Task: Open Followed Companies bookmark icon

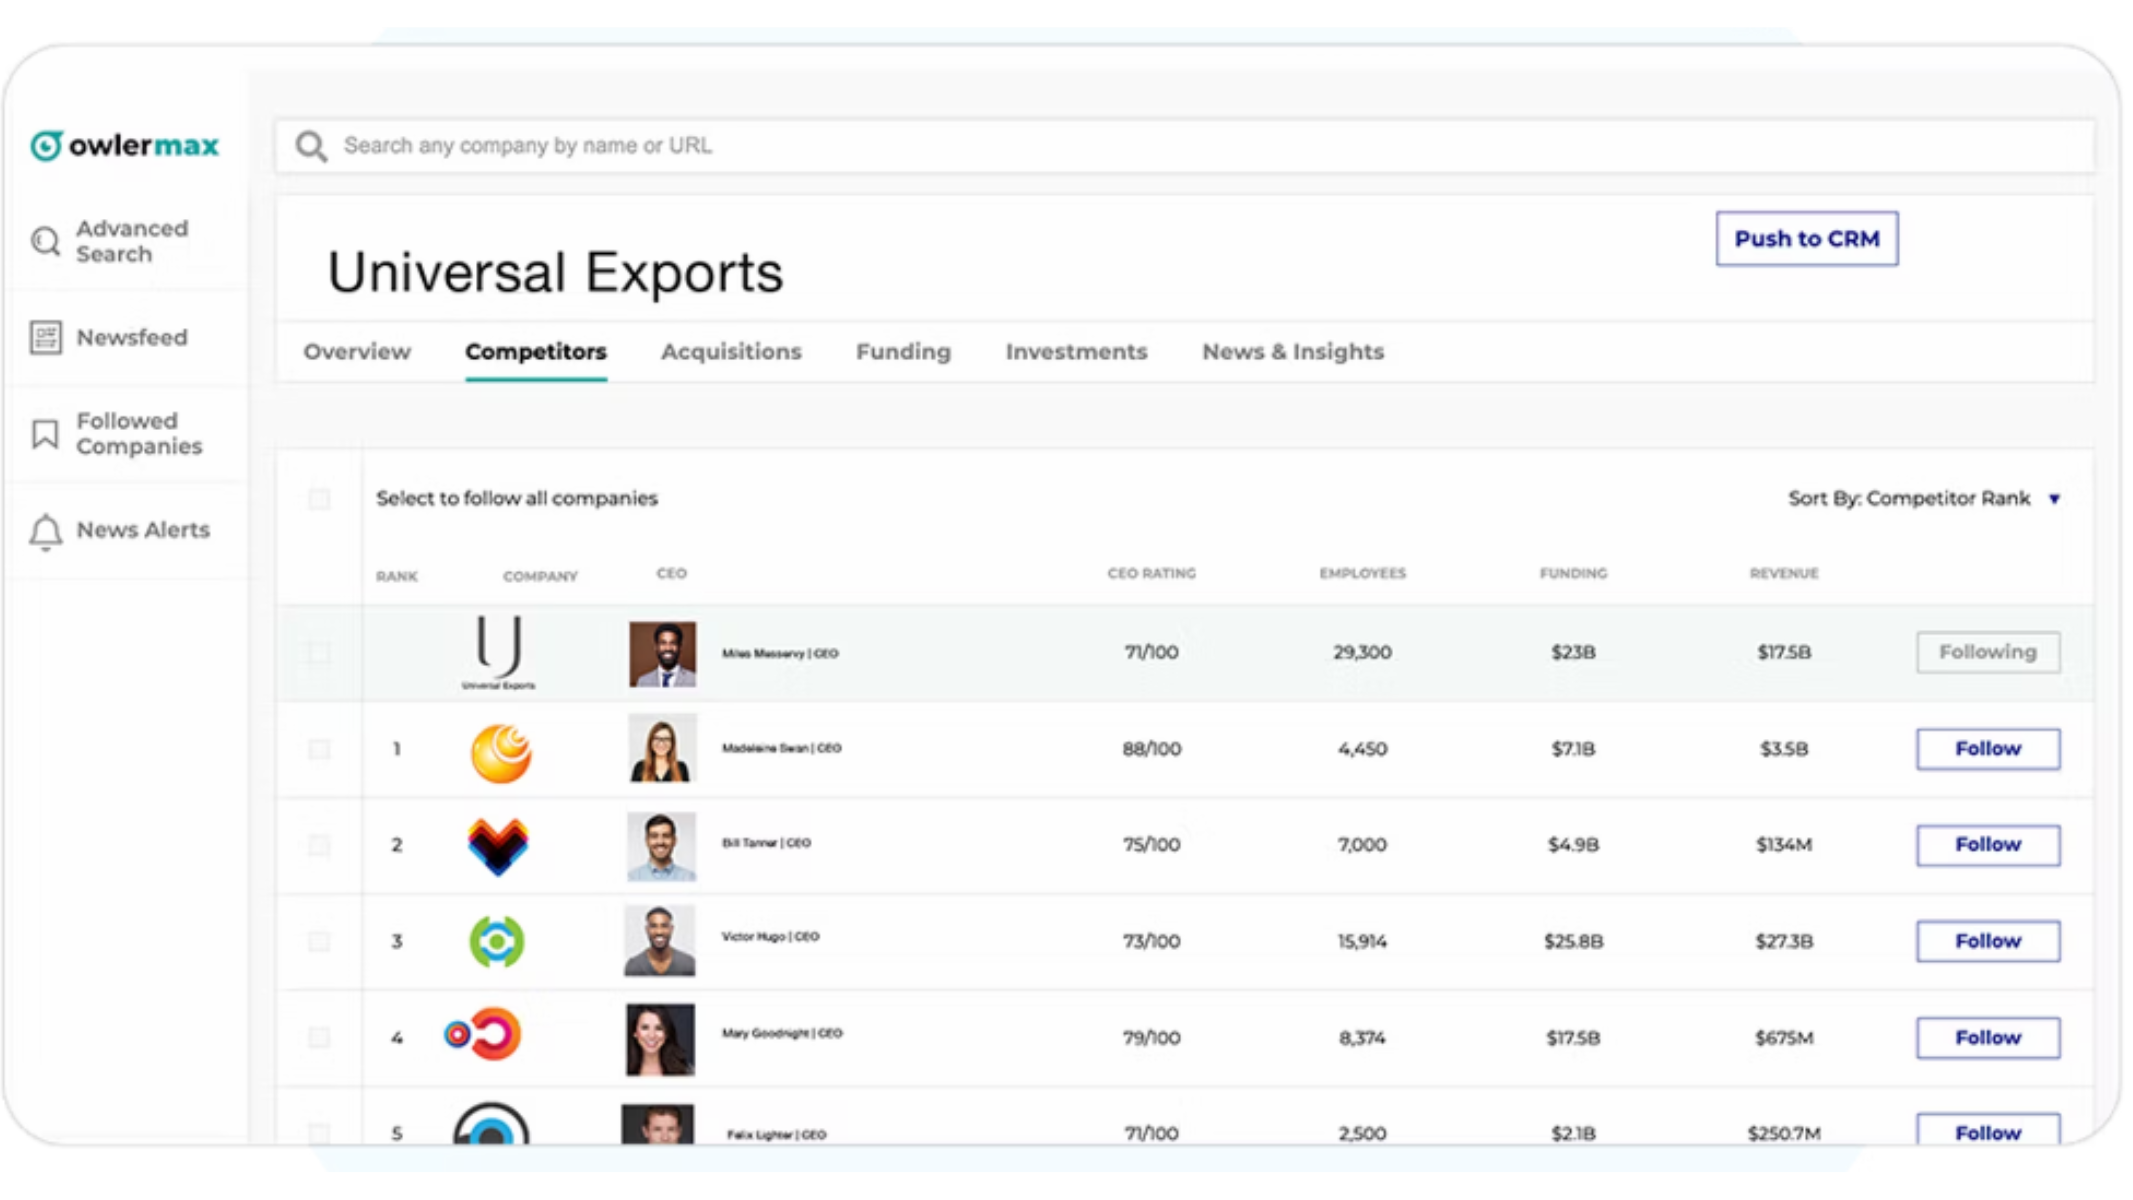Action: [46, 434]
